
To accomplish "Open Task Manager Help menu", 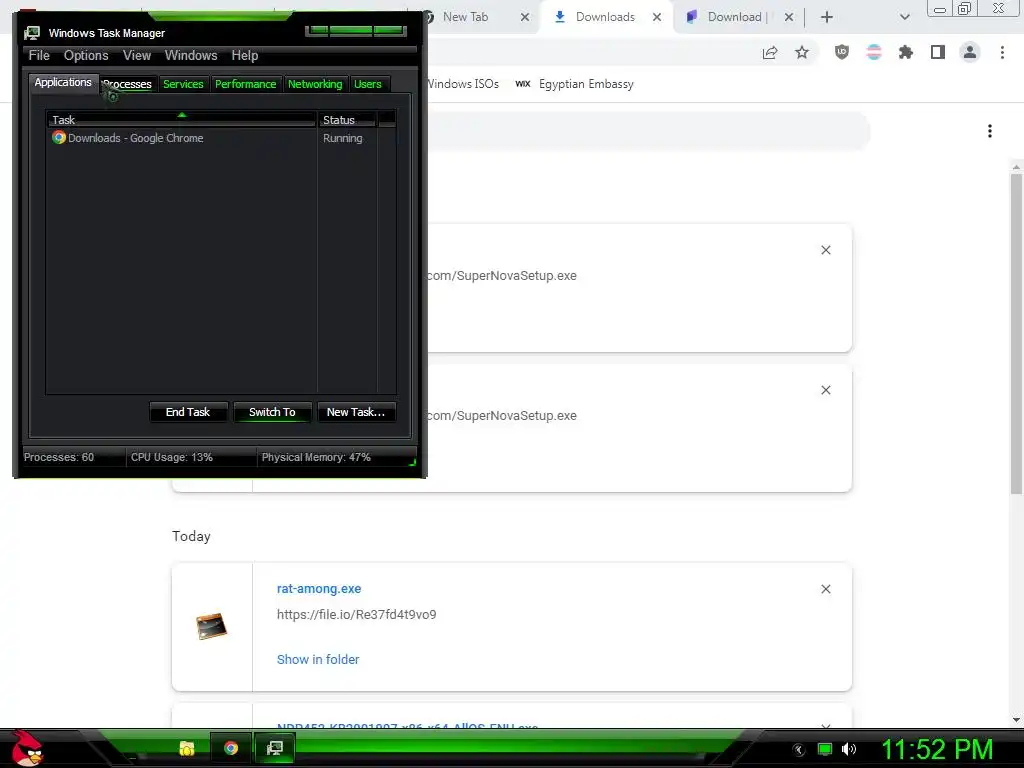I will [245, 56].
